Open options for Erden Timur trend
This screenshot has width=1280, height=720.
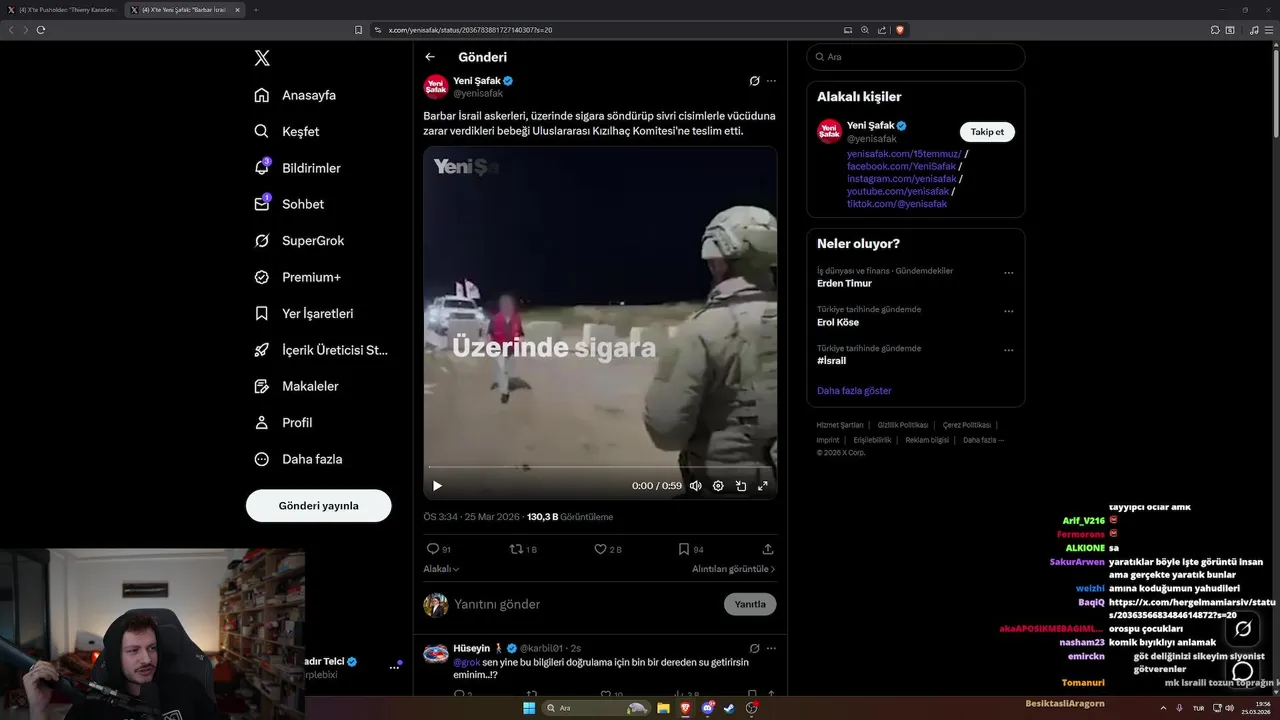tap(1009, 273)
